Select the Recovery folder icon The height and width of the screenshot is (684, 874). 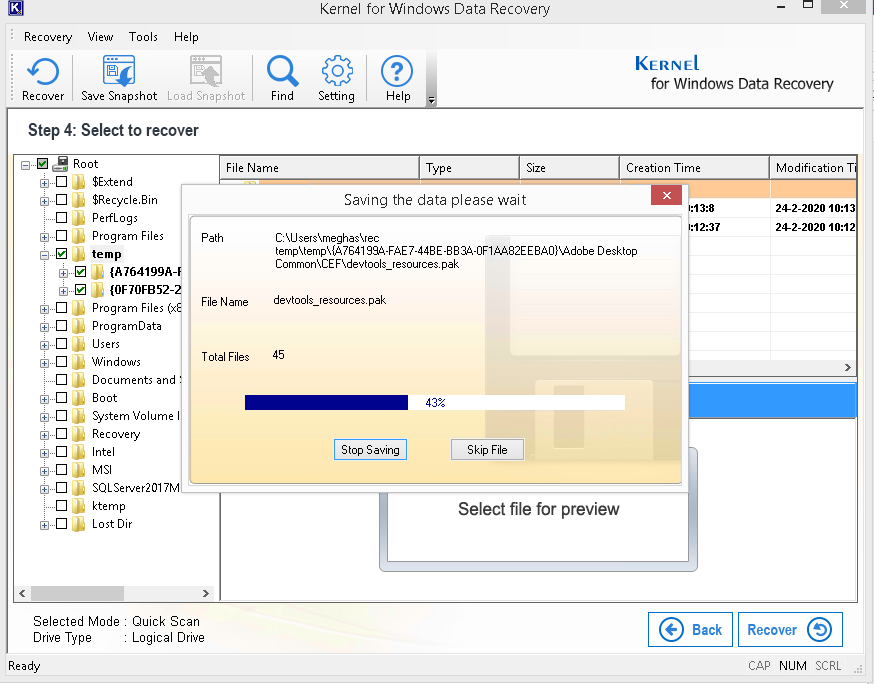point(79,434)
